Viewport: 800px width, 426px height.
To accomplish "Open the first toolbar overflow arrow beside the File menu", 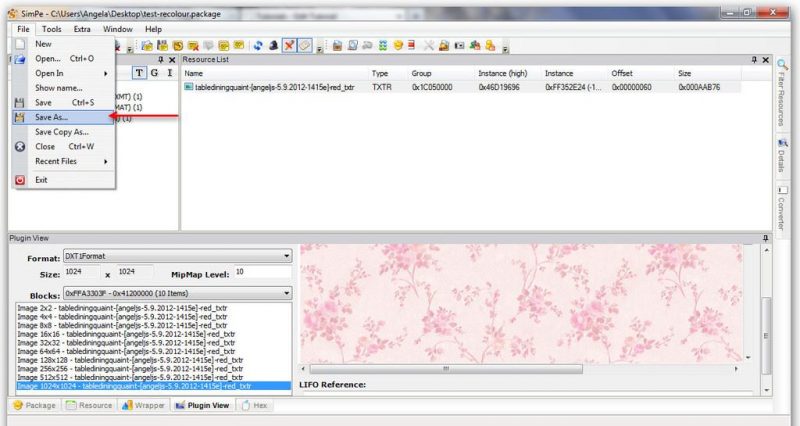I will (x=130, y=49).
